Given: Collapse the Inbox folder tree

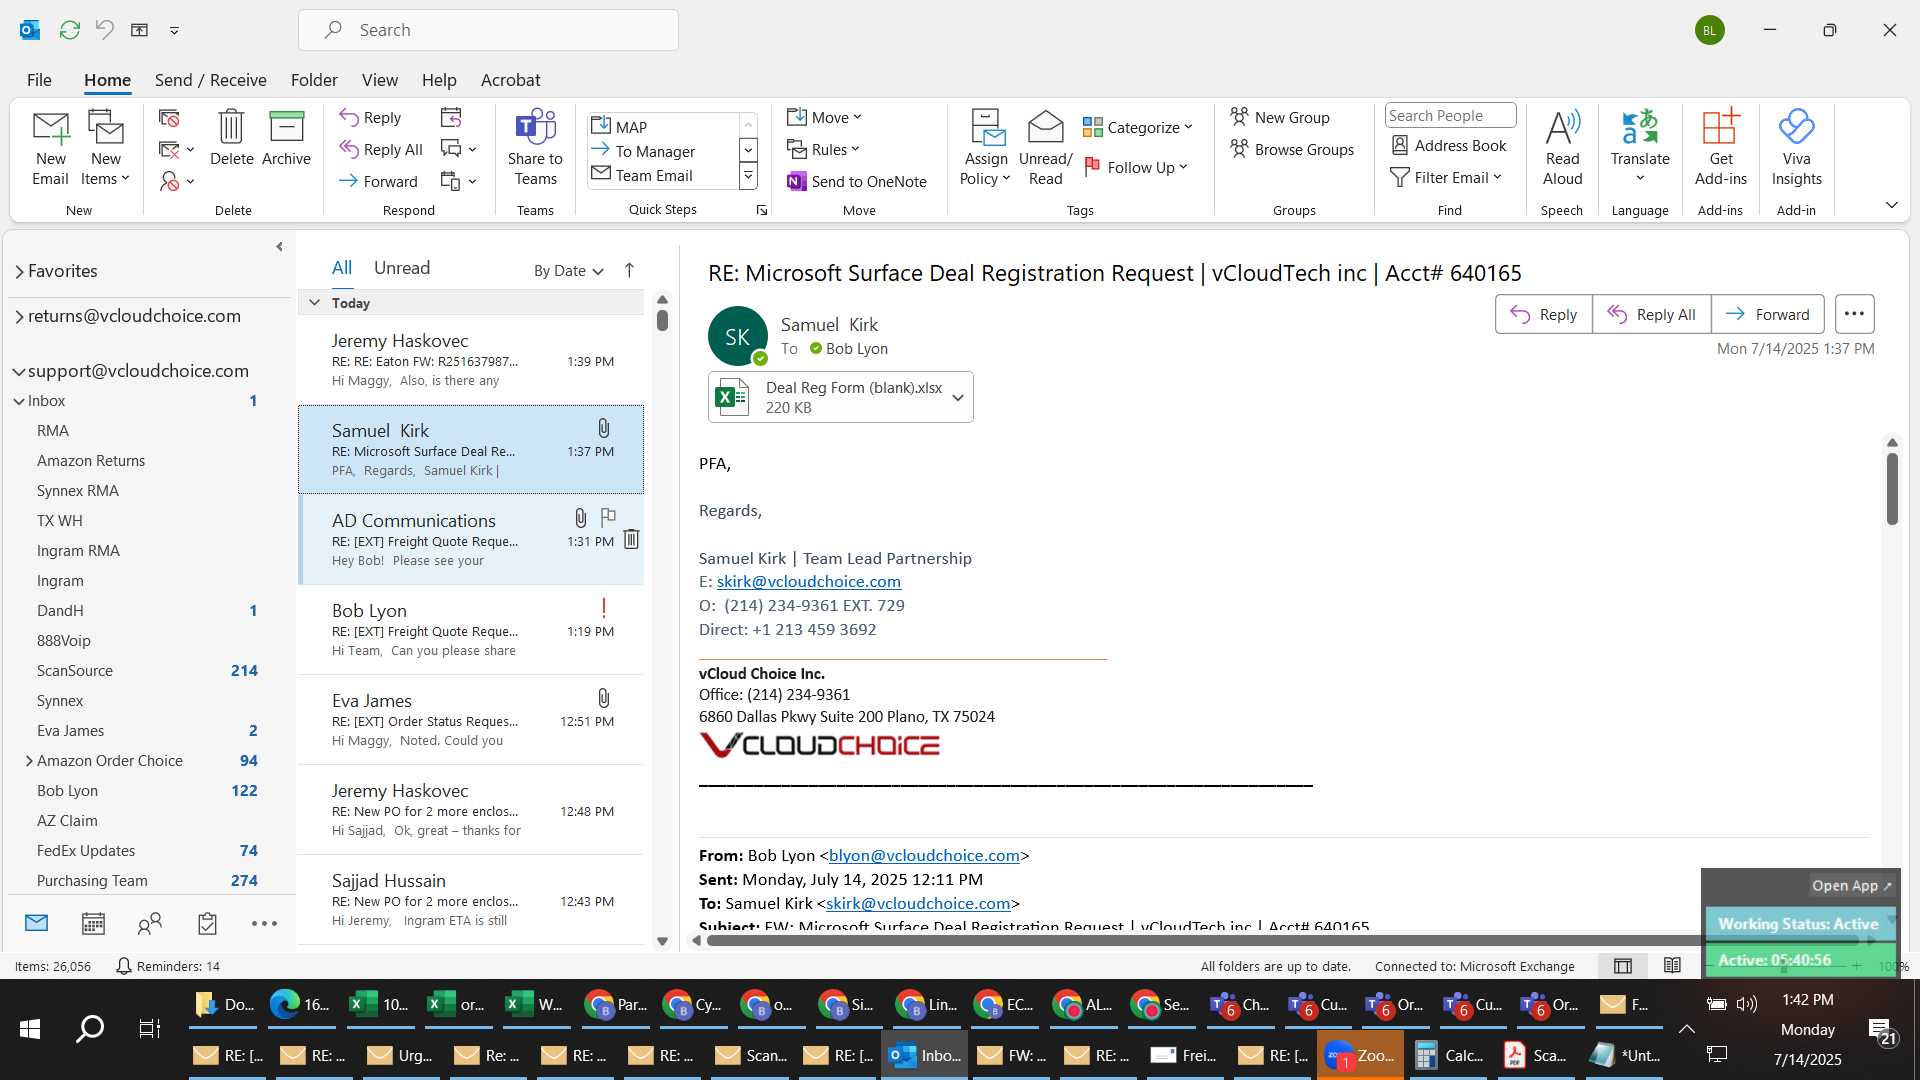Looking at the screenshot, I should tap(19, 401).
